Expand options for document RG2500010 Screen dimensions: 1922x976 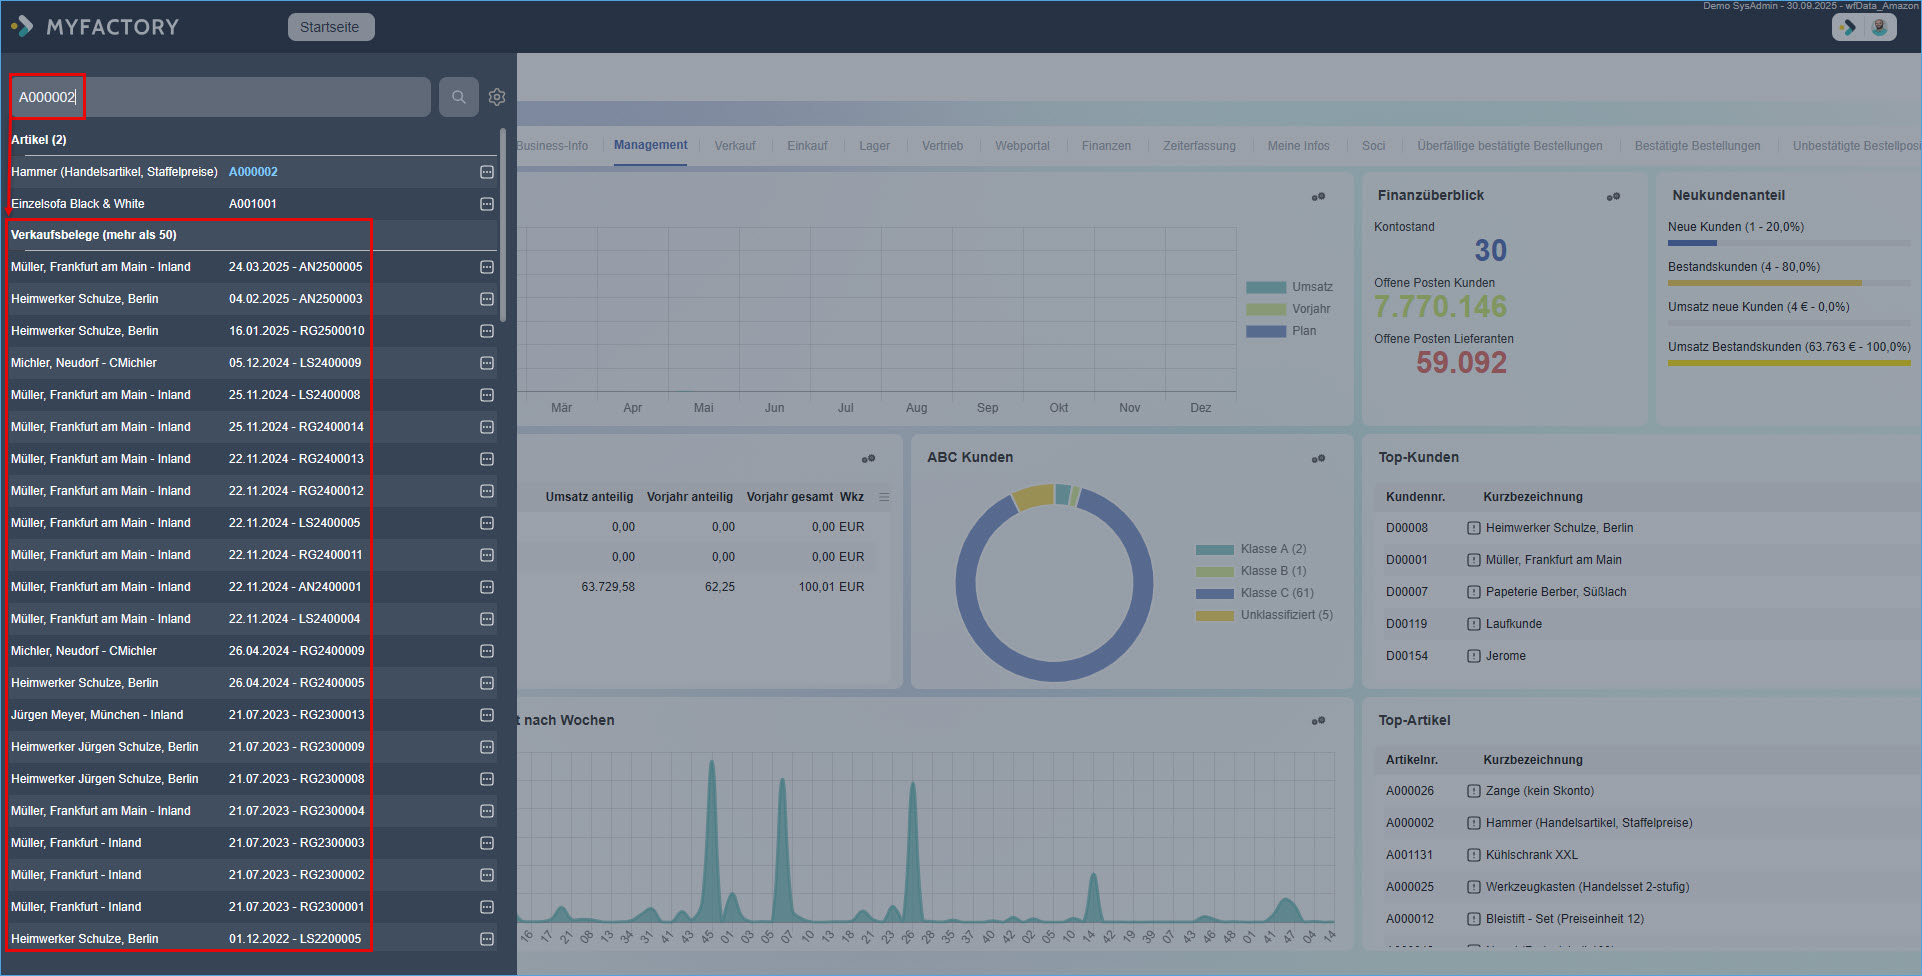click(487, 331)
